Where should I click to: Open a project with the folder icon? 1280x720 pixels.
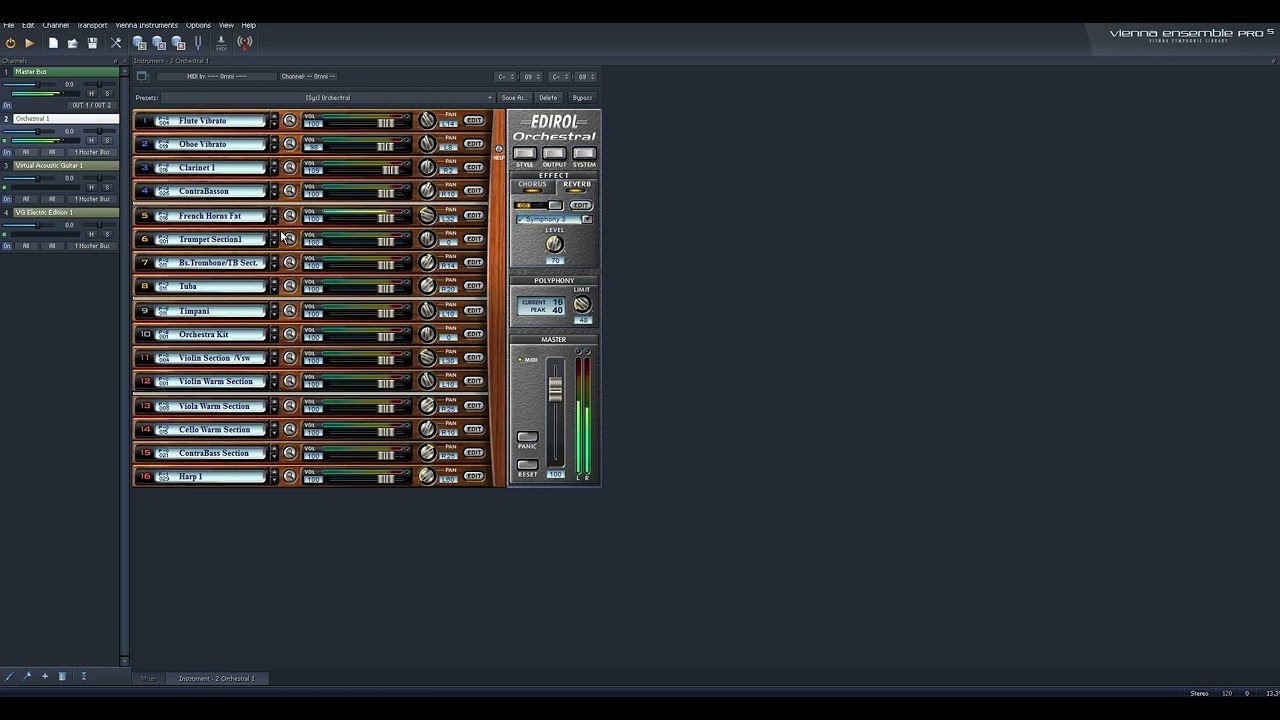(72, 43)
